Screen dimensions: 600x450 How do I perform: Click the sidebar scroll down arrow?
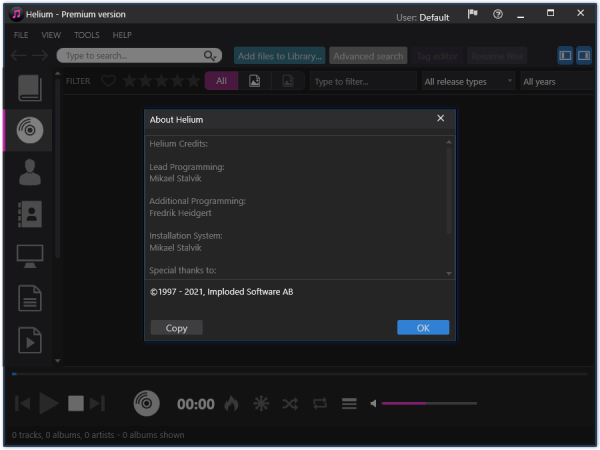pos(58,360)
